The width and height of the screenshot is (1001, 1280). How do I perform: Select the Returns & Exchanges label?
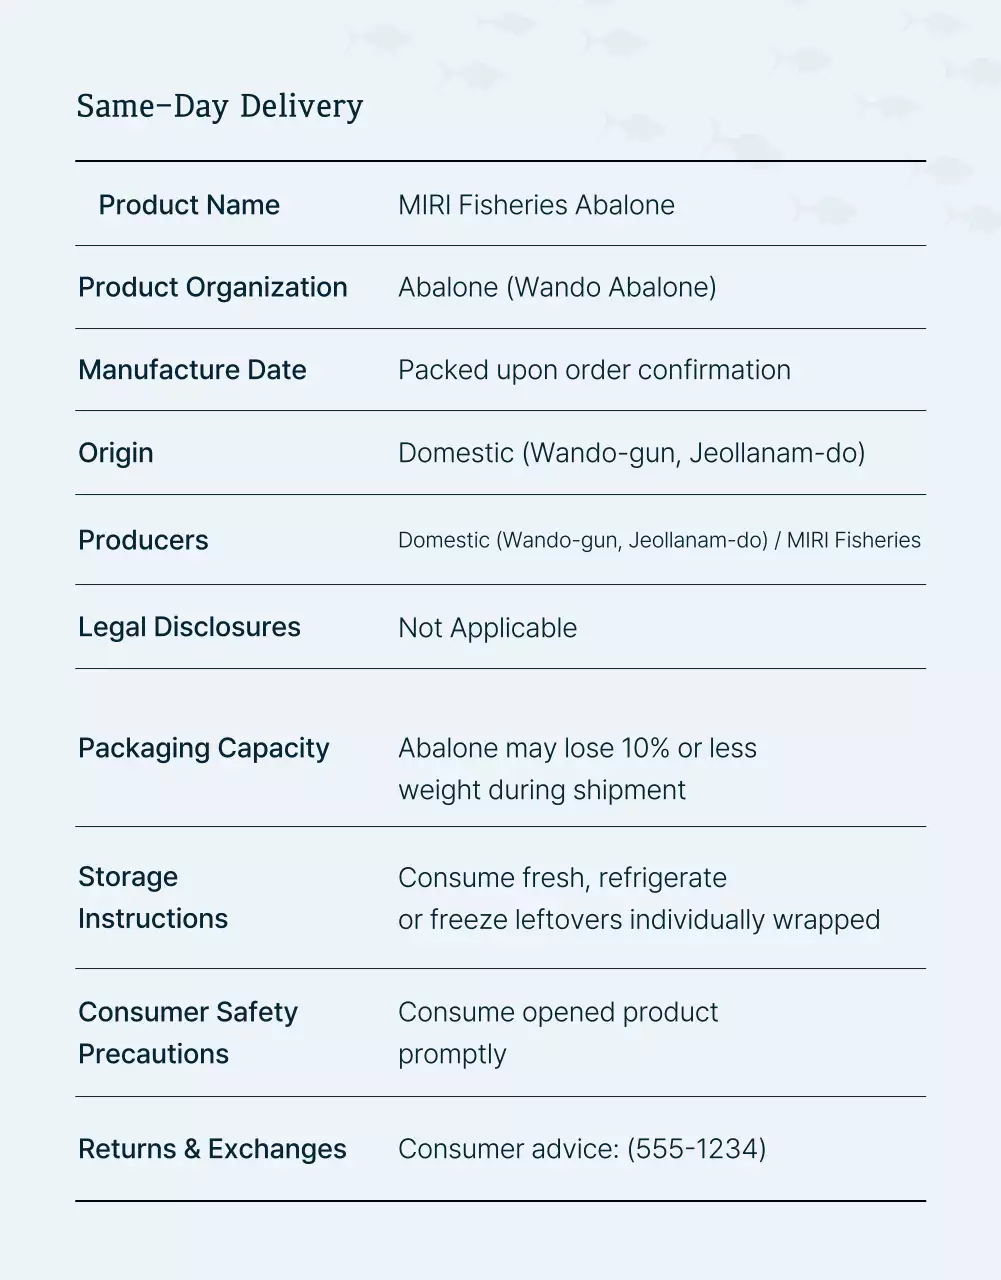coord(212,1149)
